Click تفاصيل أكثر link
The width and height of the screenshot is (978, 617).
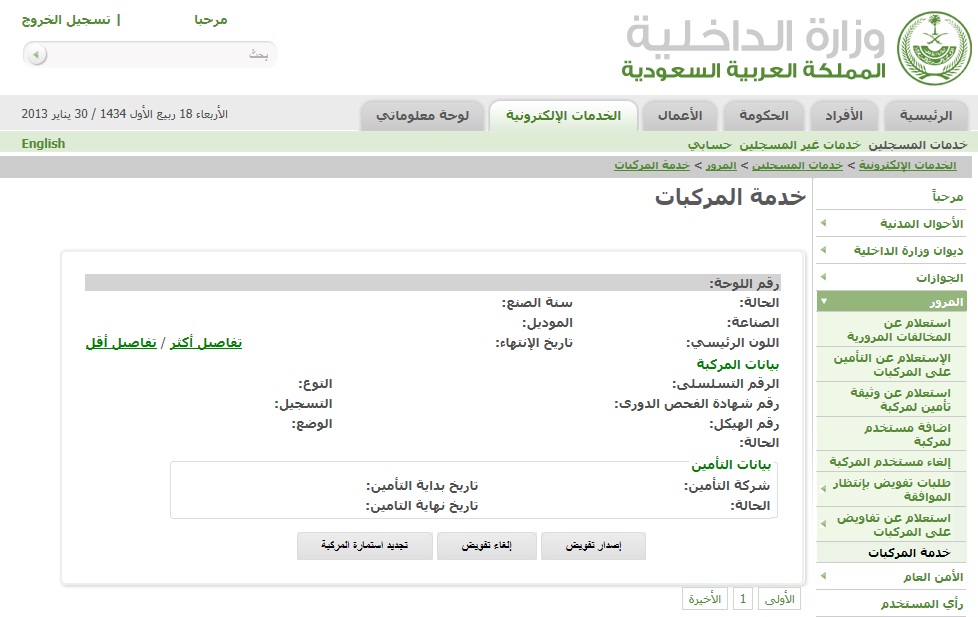coord(206,343)
